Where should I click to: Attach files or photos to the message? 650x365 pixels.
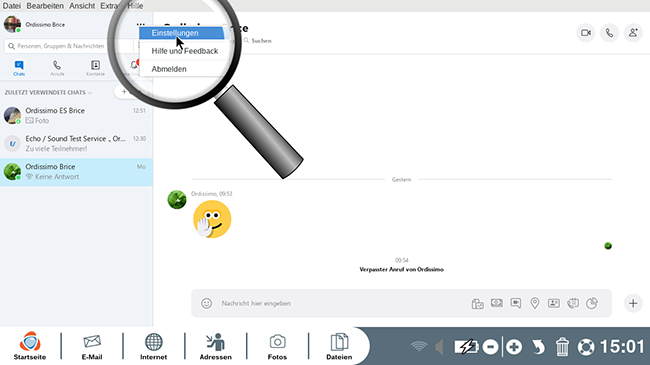[x=478, y=304]
